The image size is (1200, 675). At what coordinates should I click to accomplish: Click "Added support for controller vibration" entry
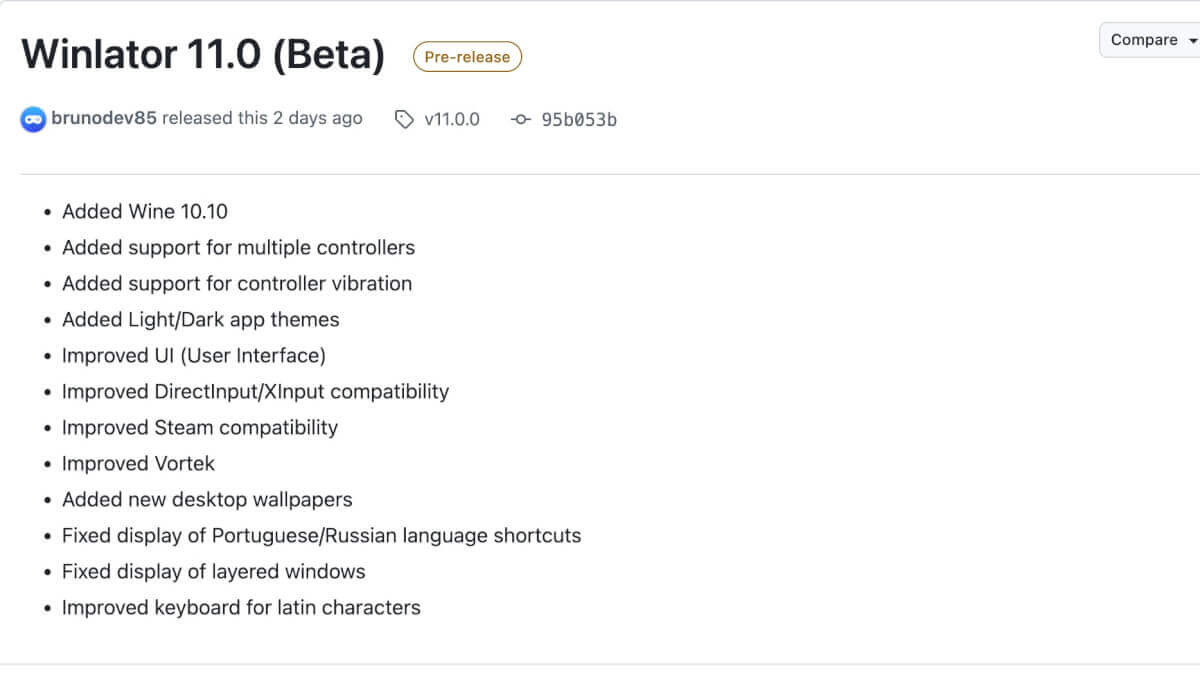pos(237,283)
